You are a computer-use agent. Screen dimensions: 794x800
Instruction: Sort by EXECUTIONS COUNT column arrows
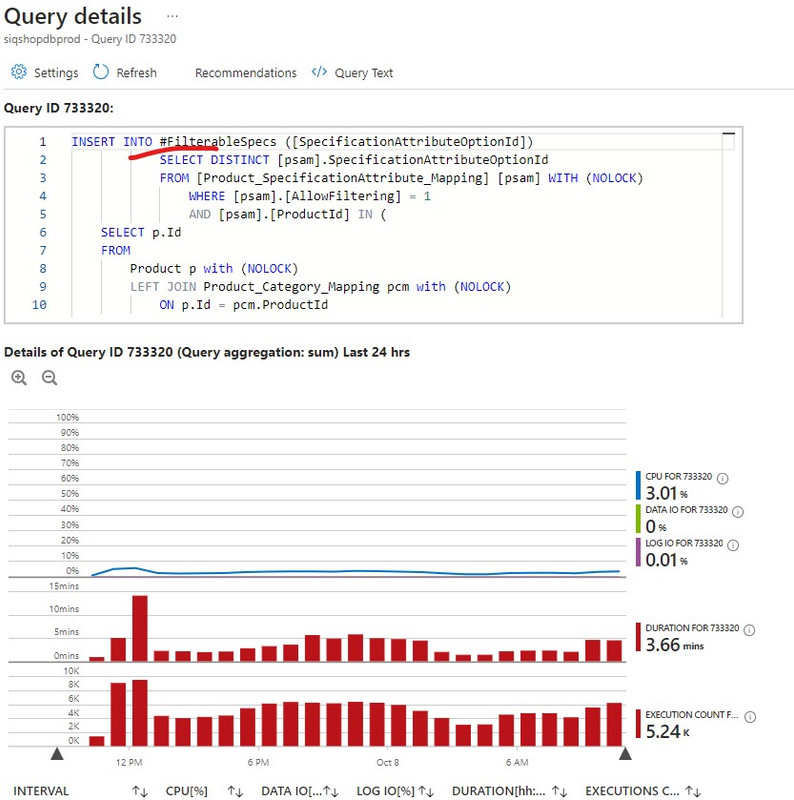pos(693,791)
